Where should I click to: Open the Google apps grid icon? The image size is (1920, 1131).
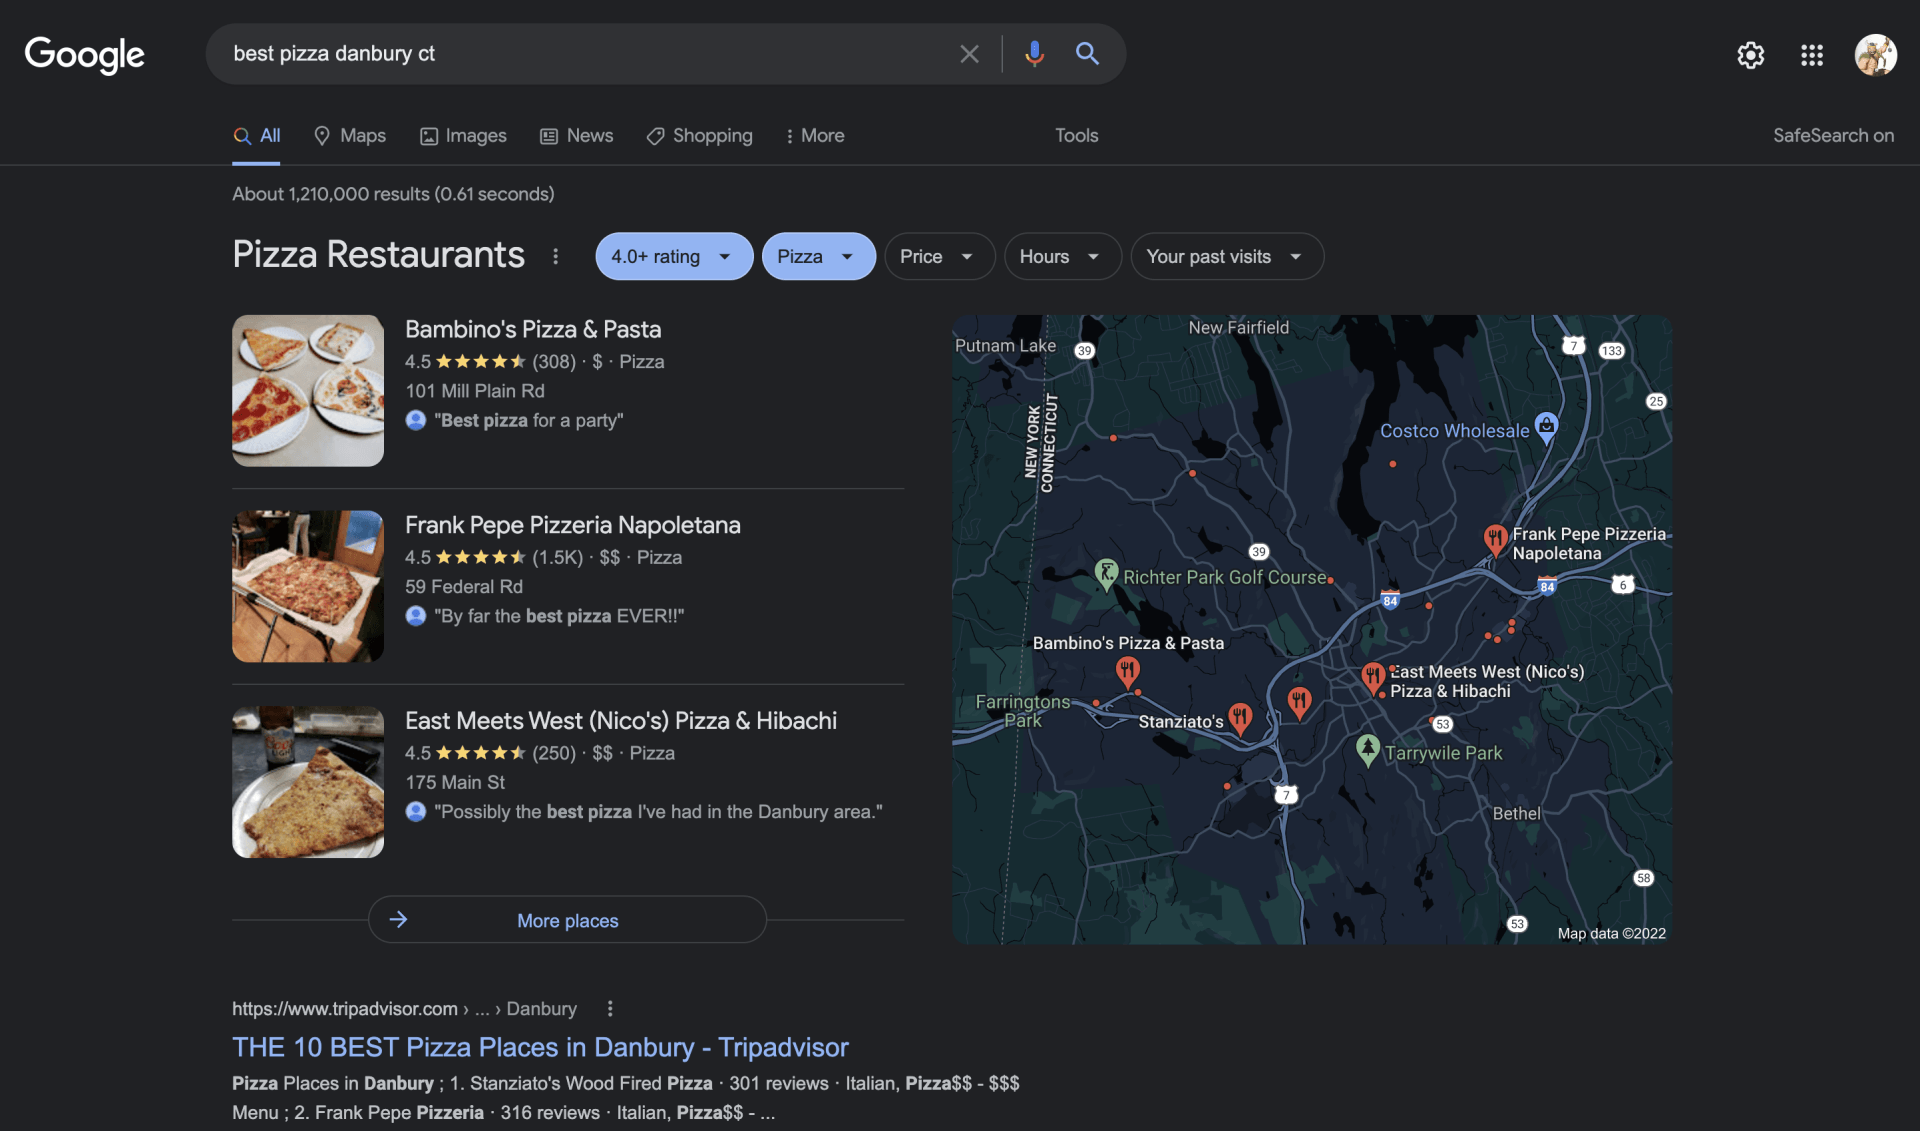tap(1811, 55)
